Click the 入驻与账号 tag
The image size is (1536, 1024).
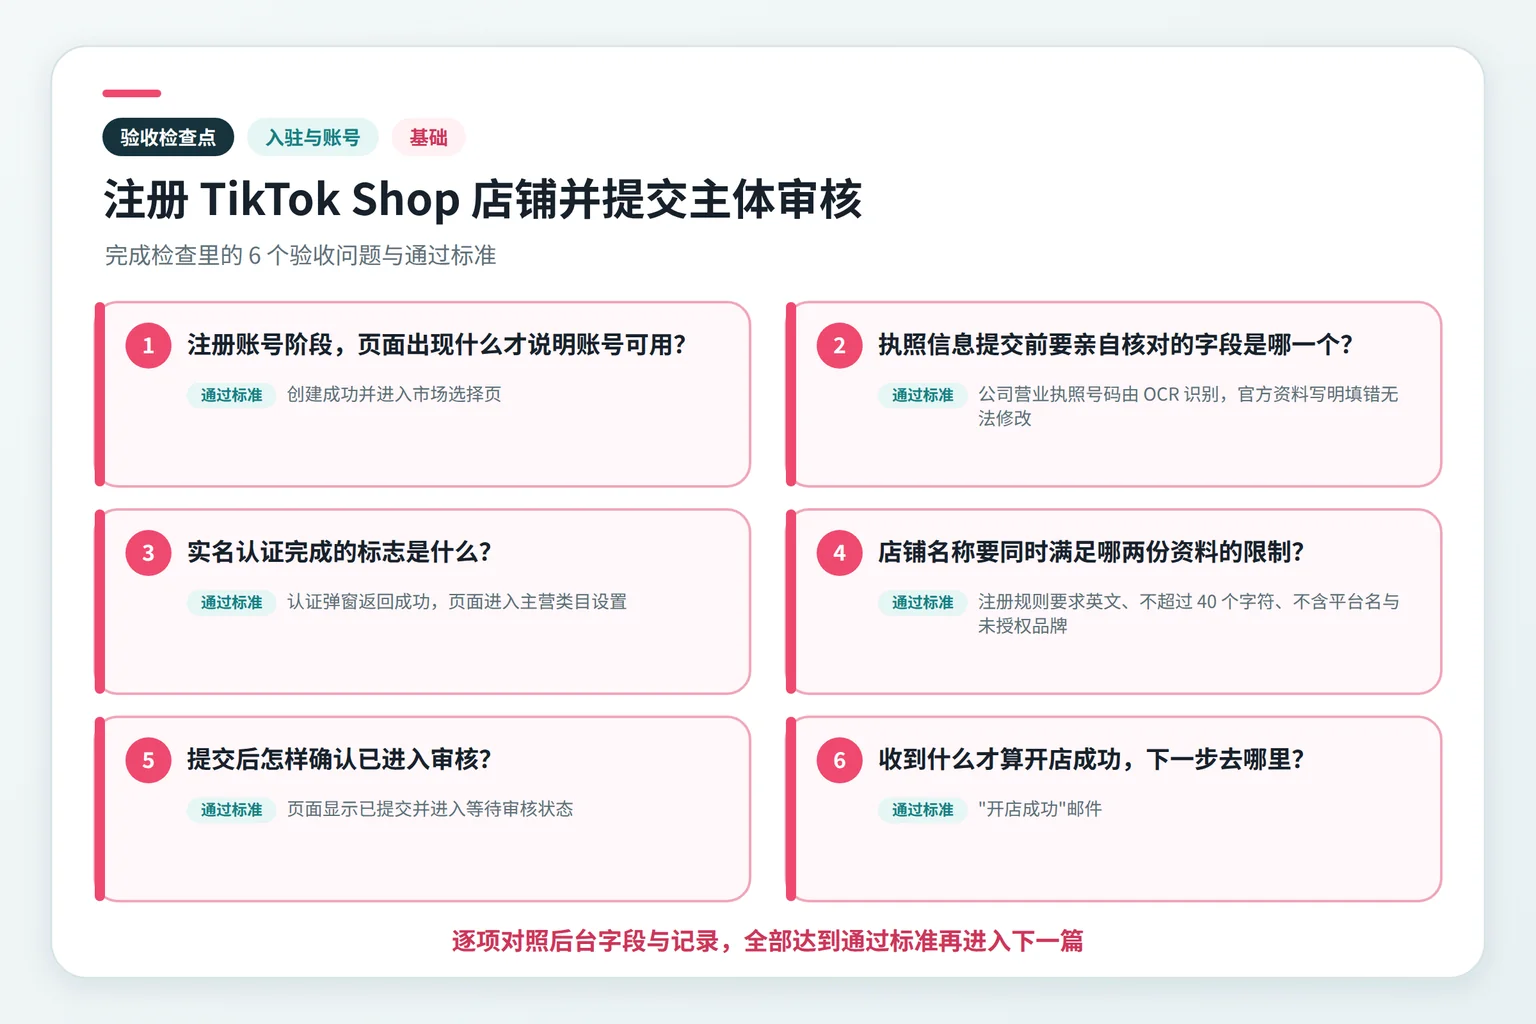[x=313, y=137]
